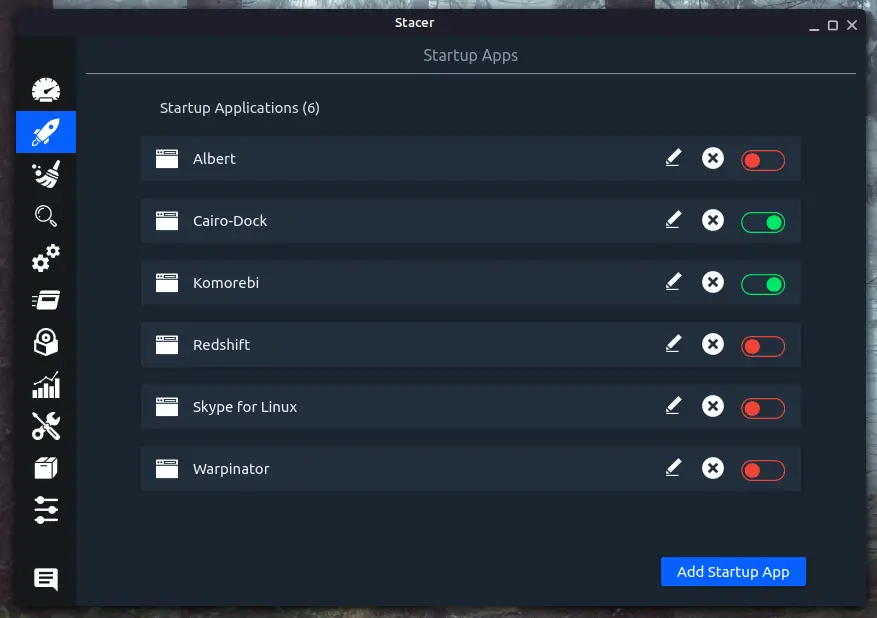The width and height of the screenshot is (877, 618).
Task: Open the Uninstaller disc box icon
Action: click(46, 342)
